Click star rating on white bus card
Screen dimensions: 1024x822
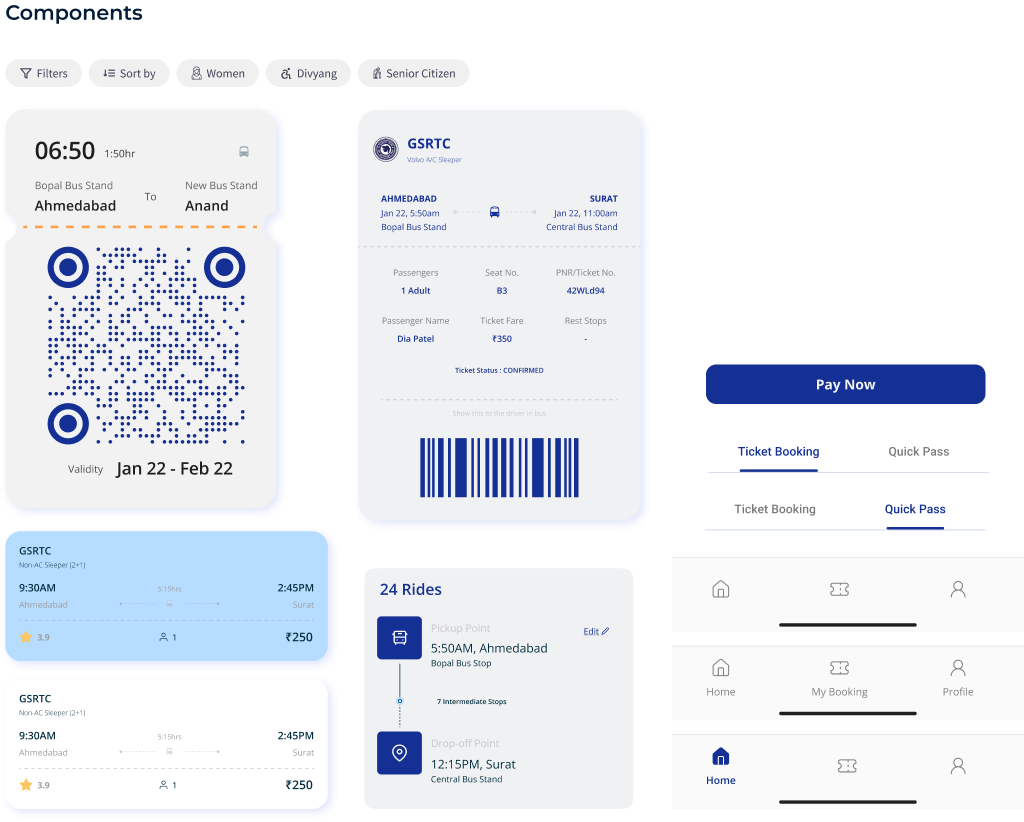click(x=35, y=785)
